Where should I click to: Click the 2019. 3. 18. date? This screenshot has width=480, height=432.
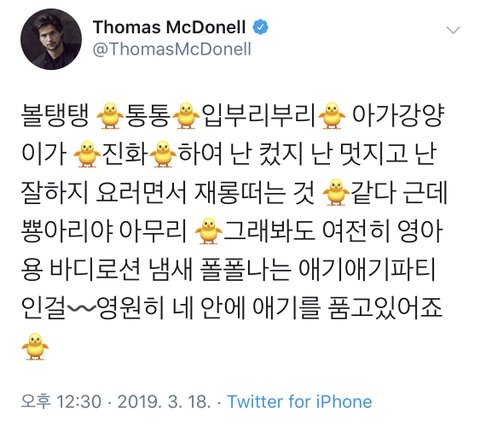164,401
